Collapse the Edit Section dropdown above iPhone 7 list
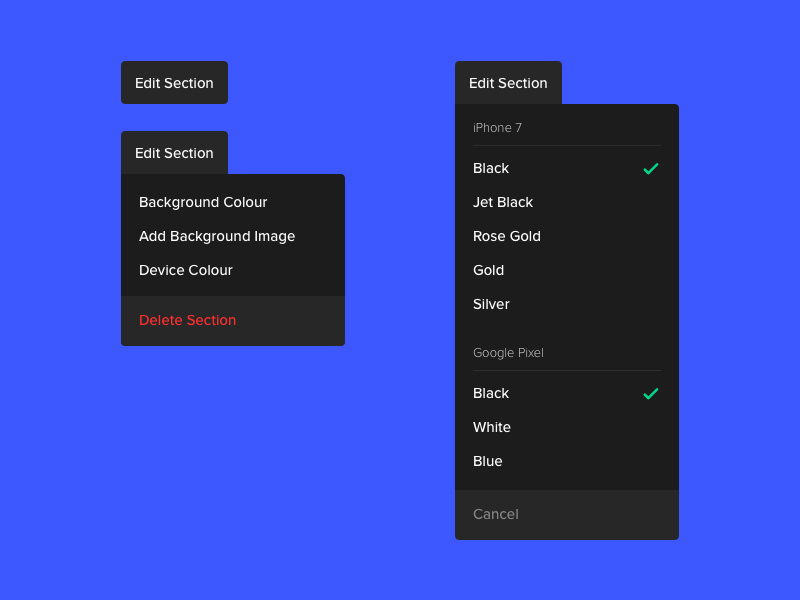This screenshot has width=800, height=600. 508,83
